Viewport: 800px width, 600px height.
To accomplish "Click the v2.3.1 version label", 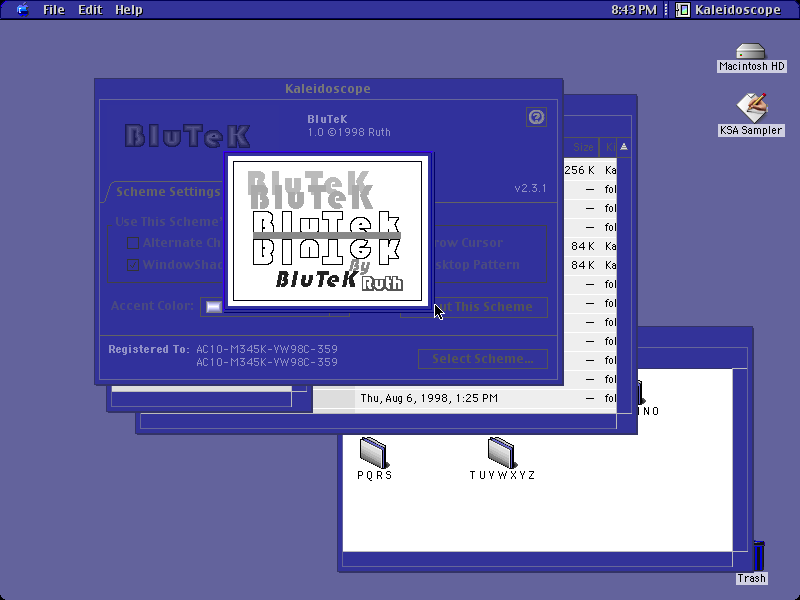I will [531, 188].
